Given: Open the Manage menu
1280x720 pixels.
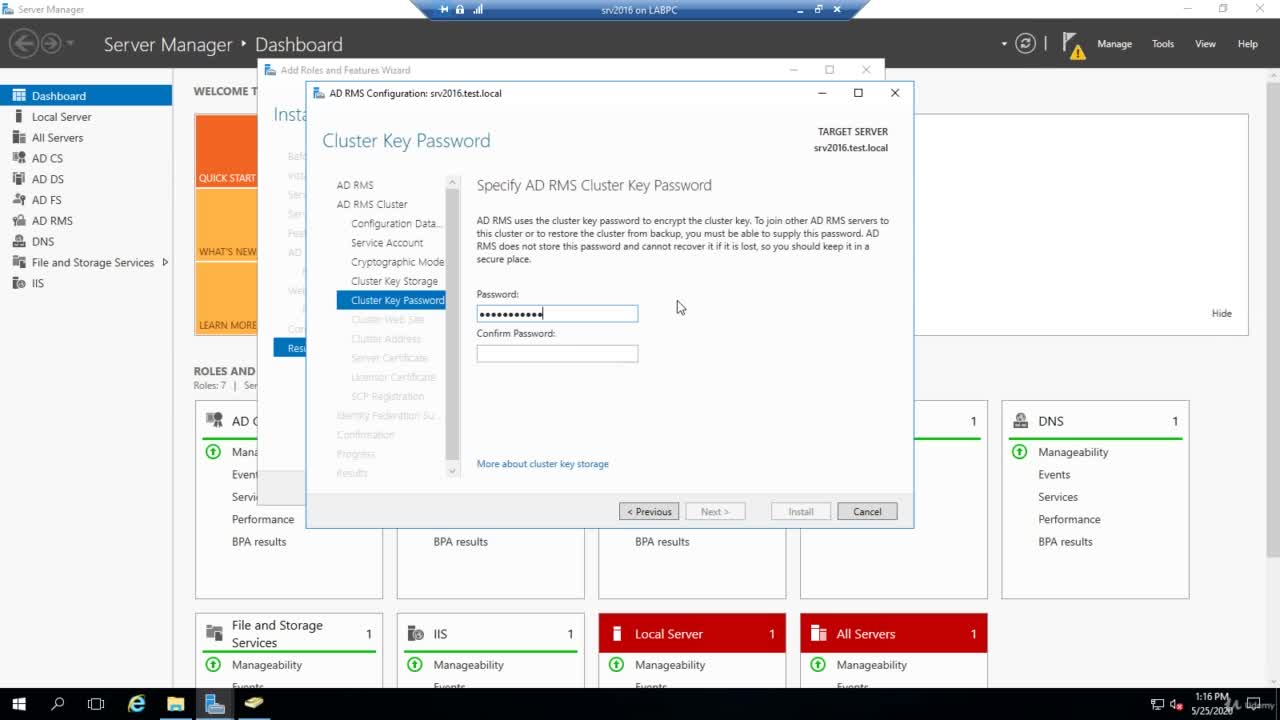Looking at the screenshot, I should coord(1114,44).
